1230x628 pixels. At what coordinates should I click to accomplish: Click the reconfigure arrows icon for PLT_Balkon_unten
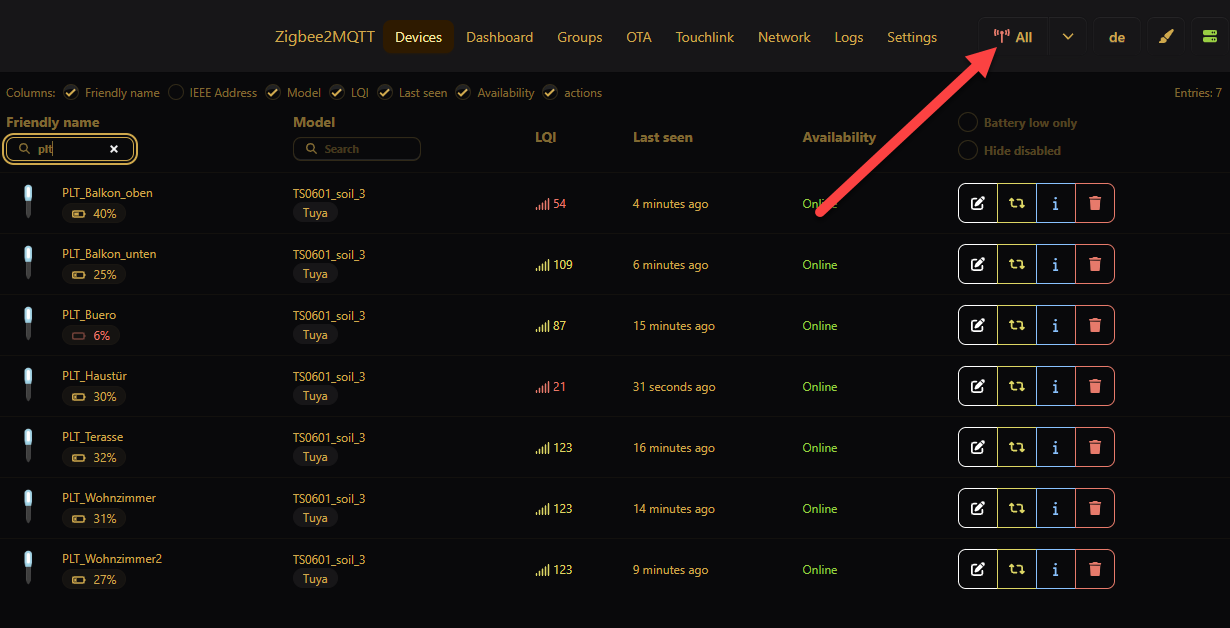point(1017,264)
